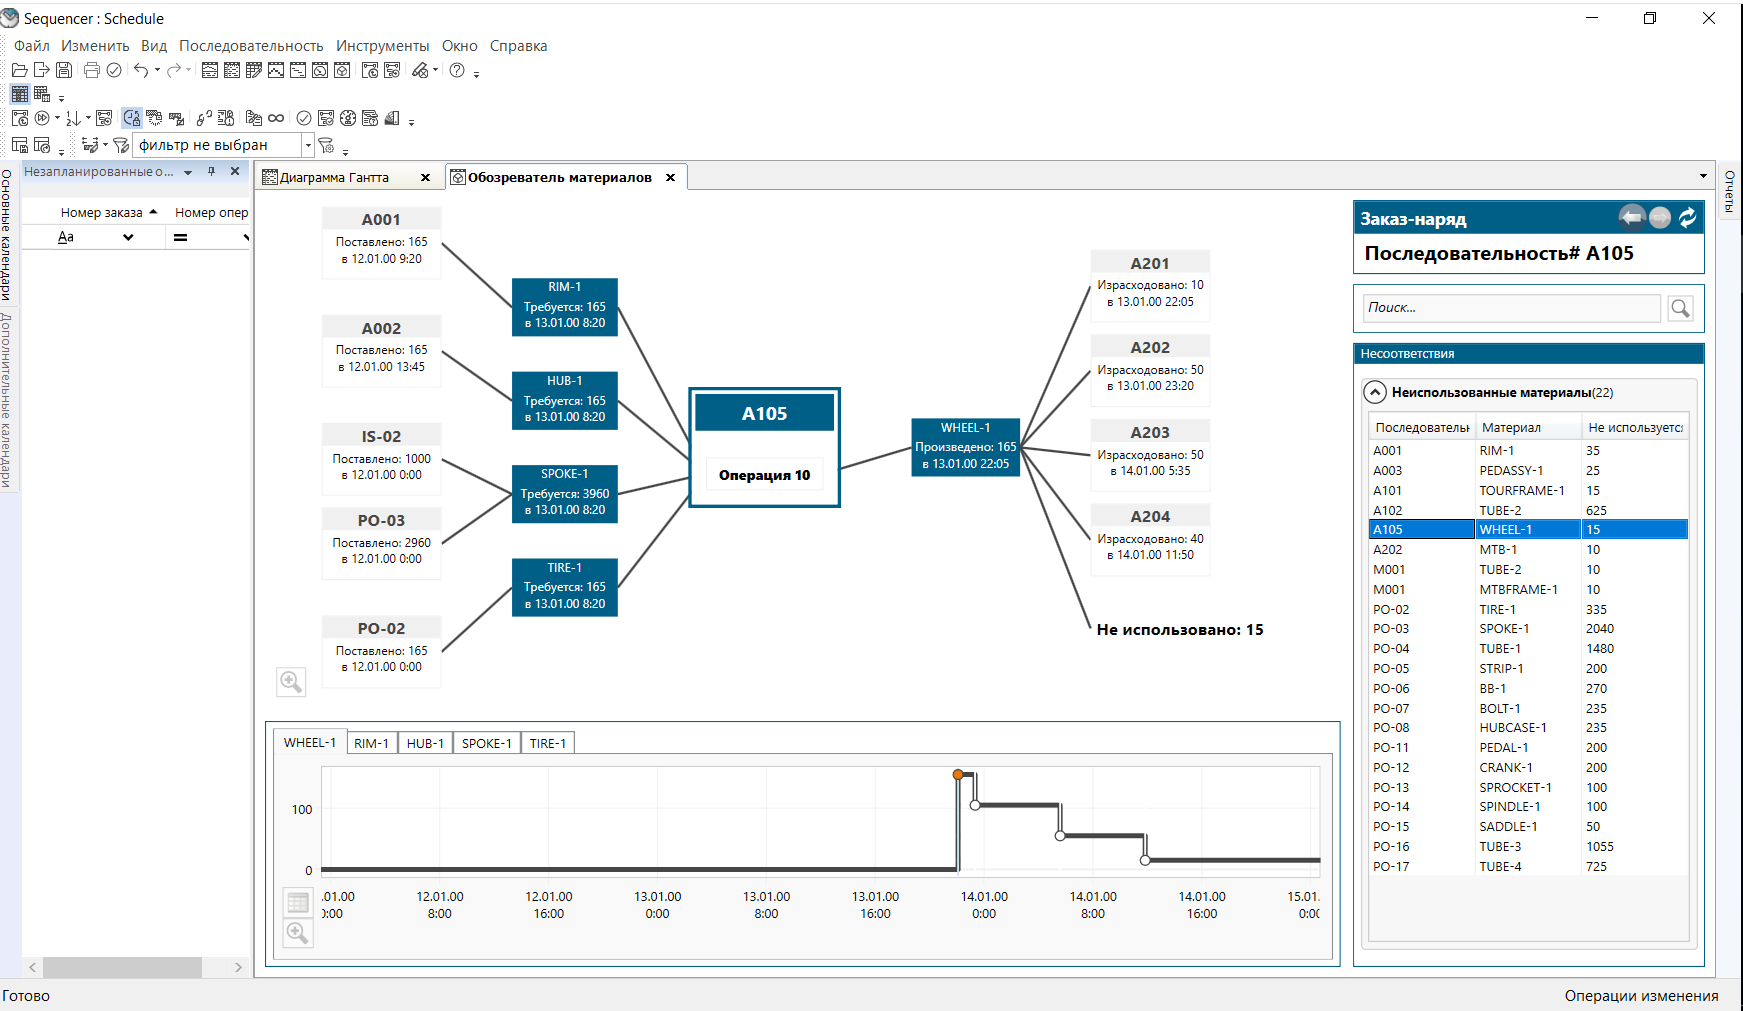Viewport: 1743px width, 1011px height.
Task: Click the filter edit funnel icon
Action: click(x=121, y=145)
